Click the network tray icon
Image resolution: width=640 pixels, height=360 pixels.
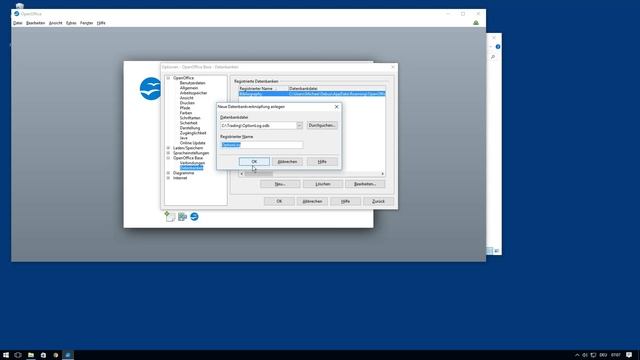pos(593,355)
